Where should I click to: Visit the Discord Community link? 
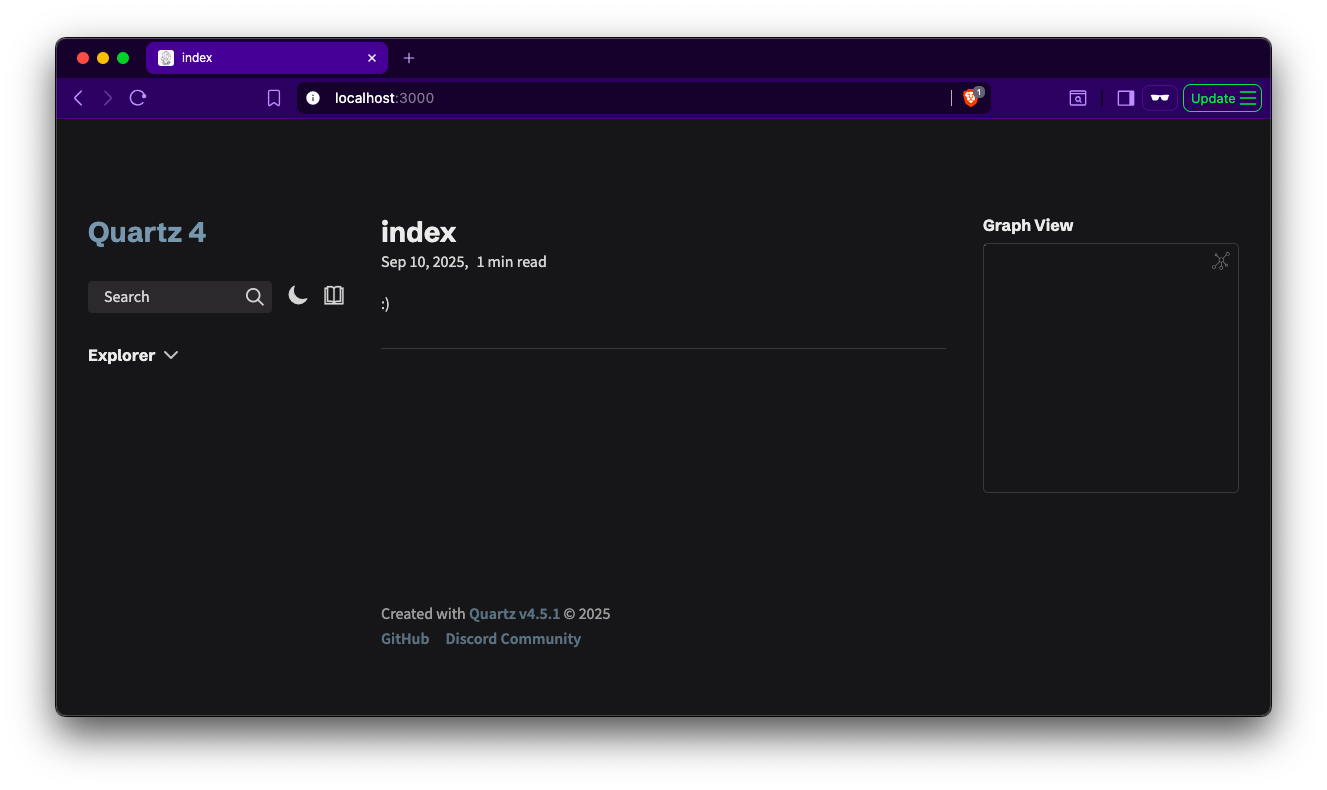[513, 639]
